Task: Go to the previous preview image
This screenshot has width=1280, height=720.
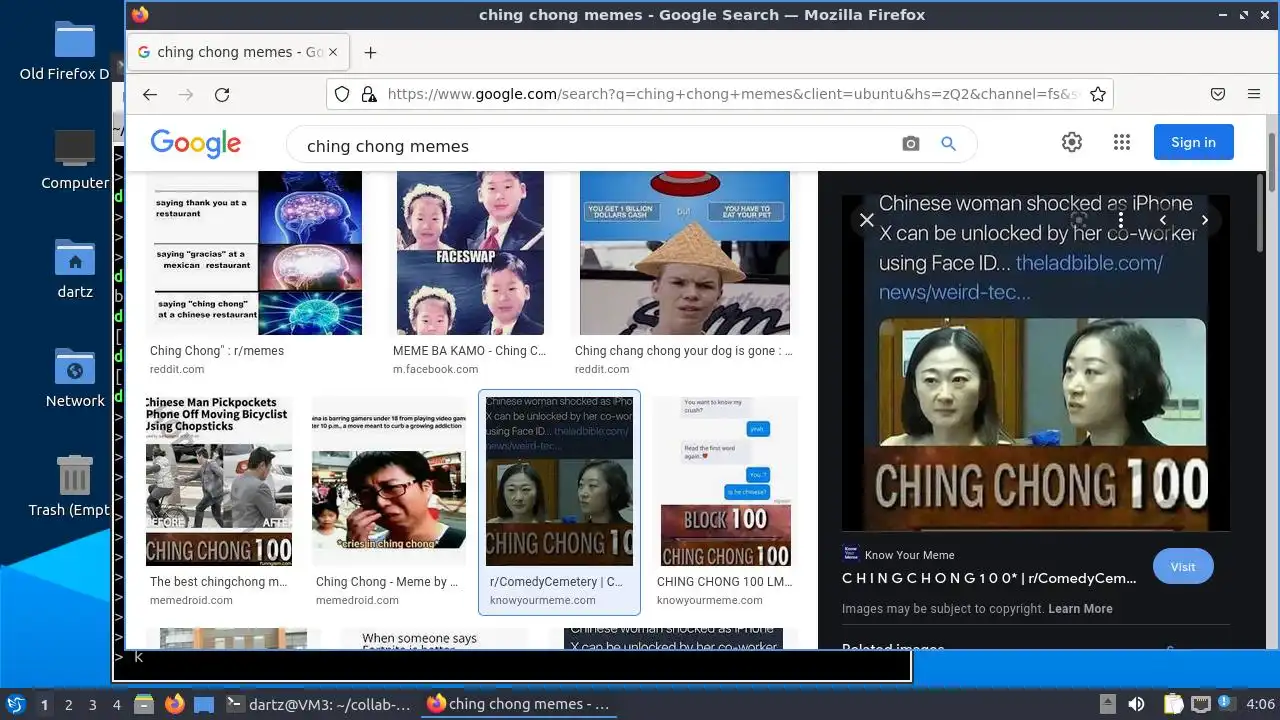Action: coord(1163,220)
